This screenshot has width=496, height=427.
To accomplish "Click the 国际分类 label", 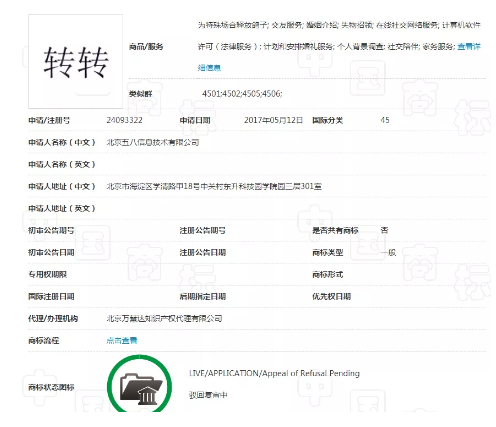I will click(x=327, y=120).
